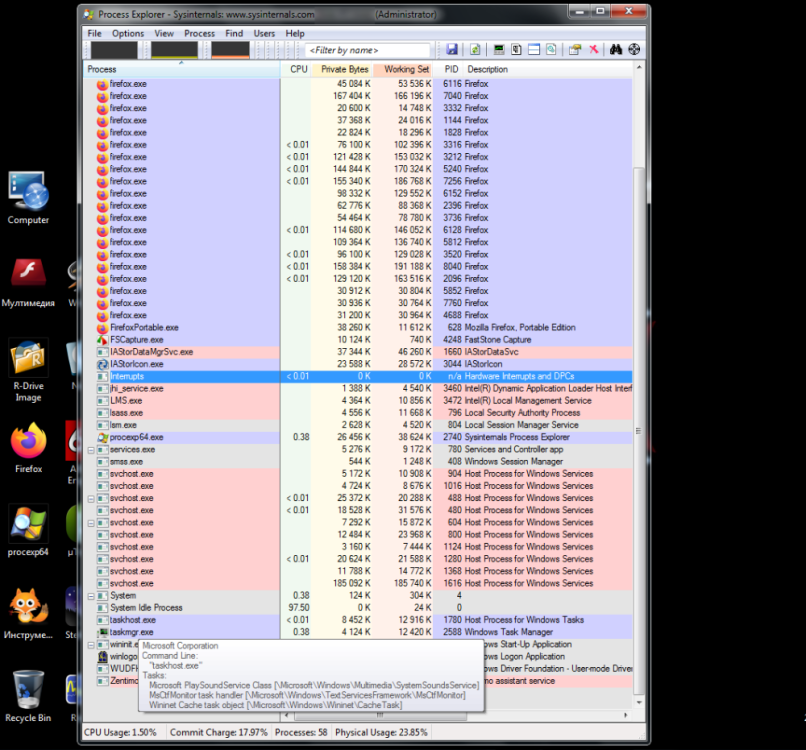Click the "Physical Usage: 23.85%" status bar entry
The width and height of the screenshot is (806, 750).
(381, 733)
